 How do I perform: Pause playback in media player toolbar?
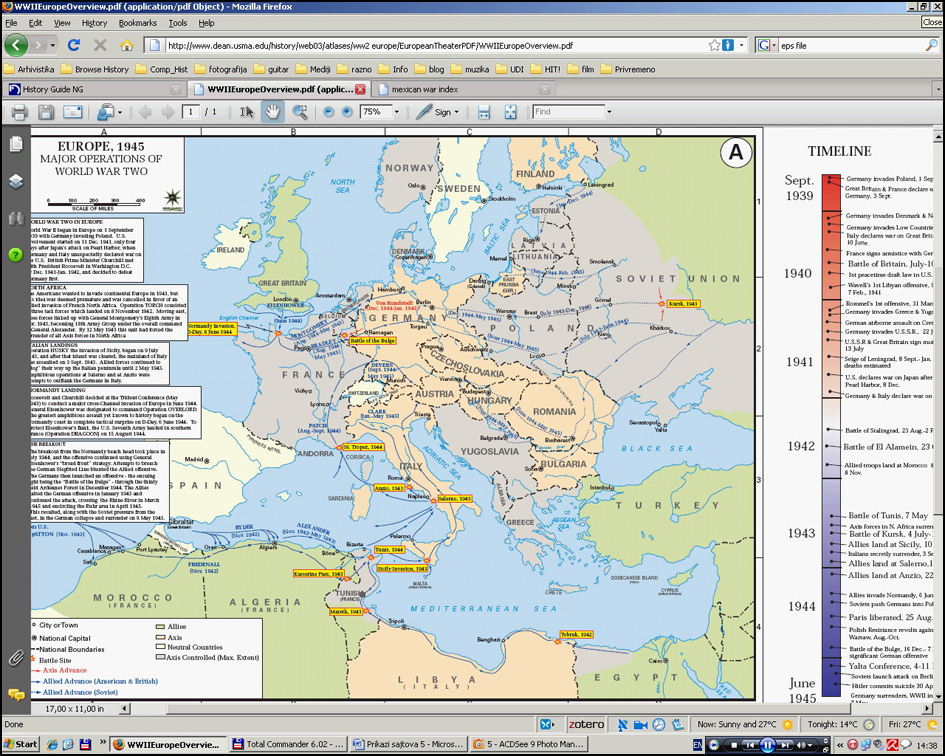[766, 744]
